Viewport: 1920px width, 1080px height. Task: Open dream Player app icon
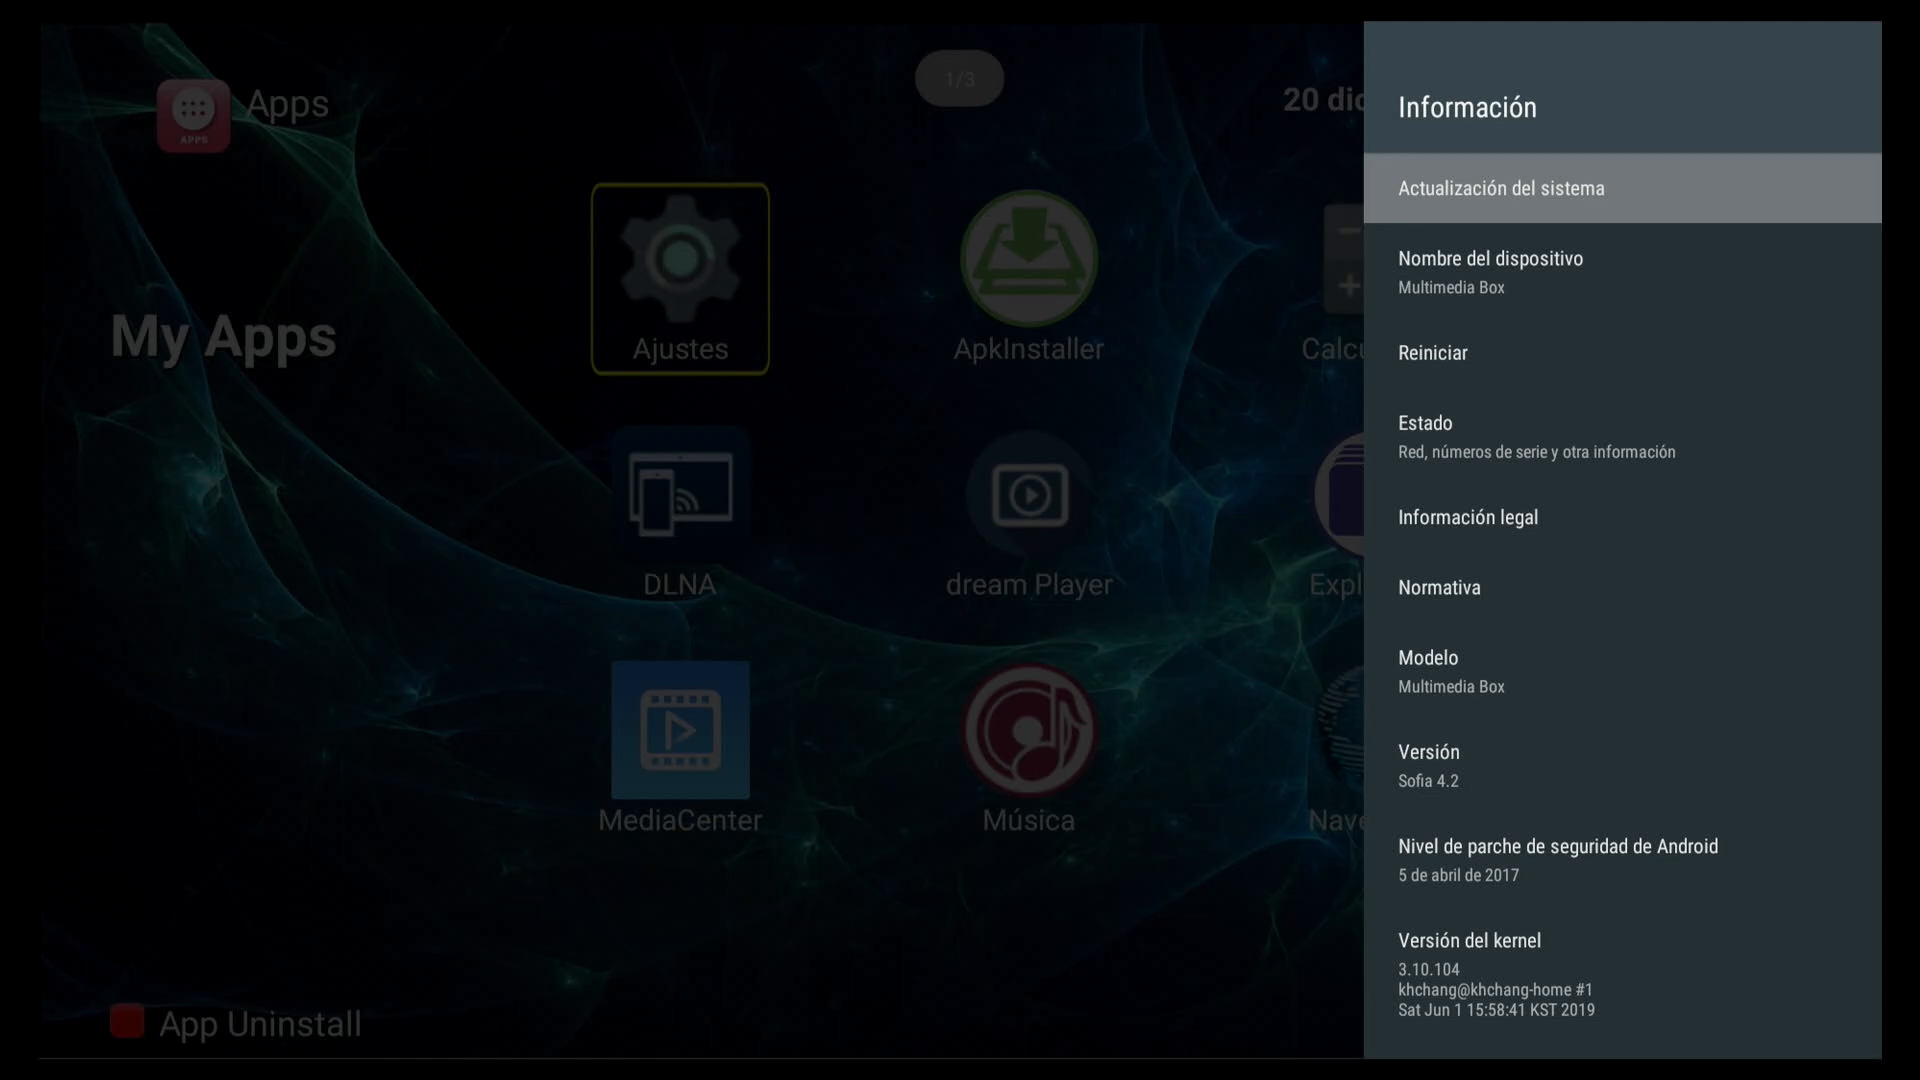[x=1029, y=494]
